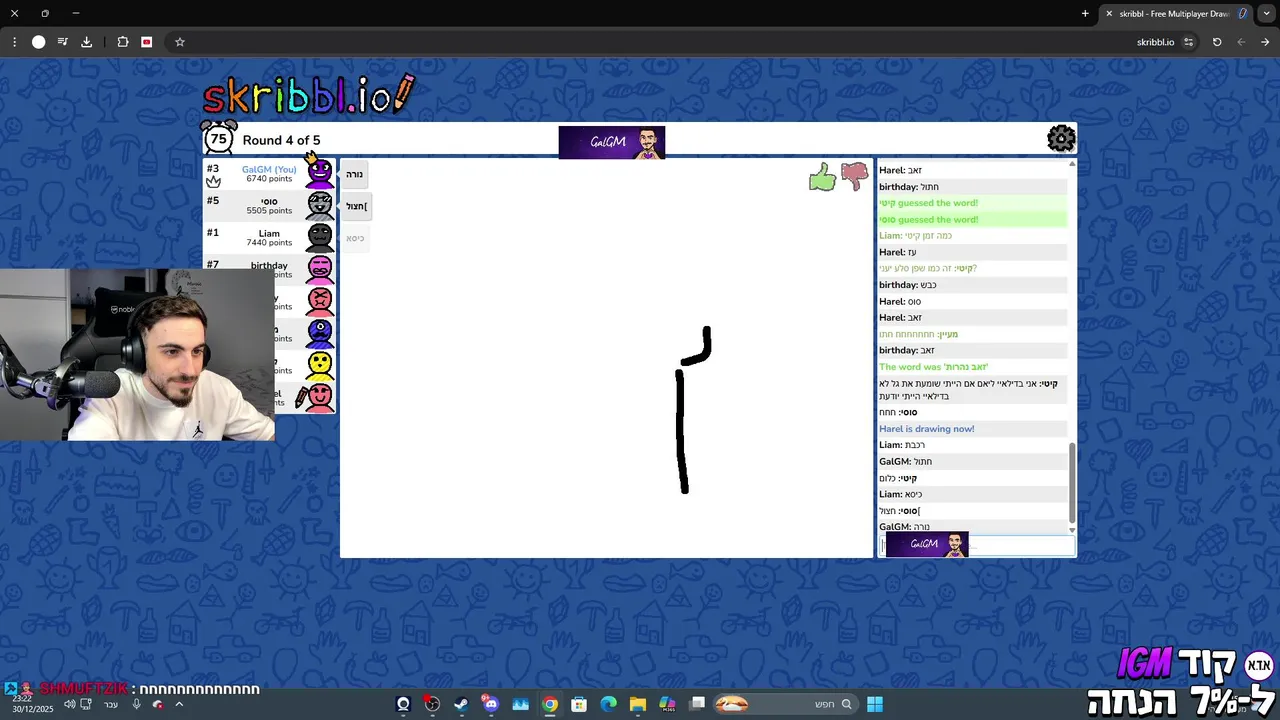1280x720 pixels.
Task: Click the faded third word hint
Action: [355, 238]
